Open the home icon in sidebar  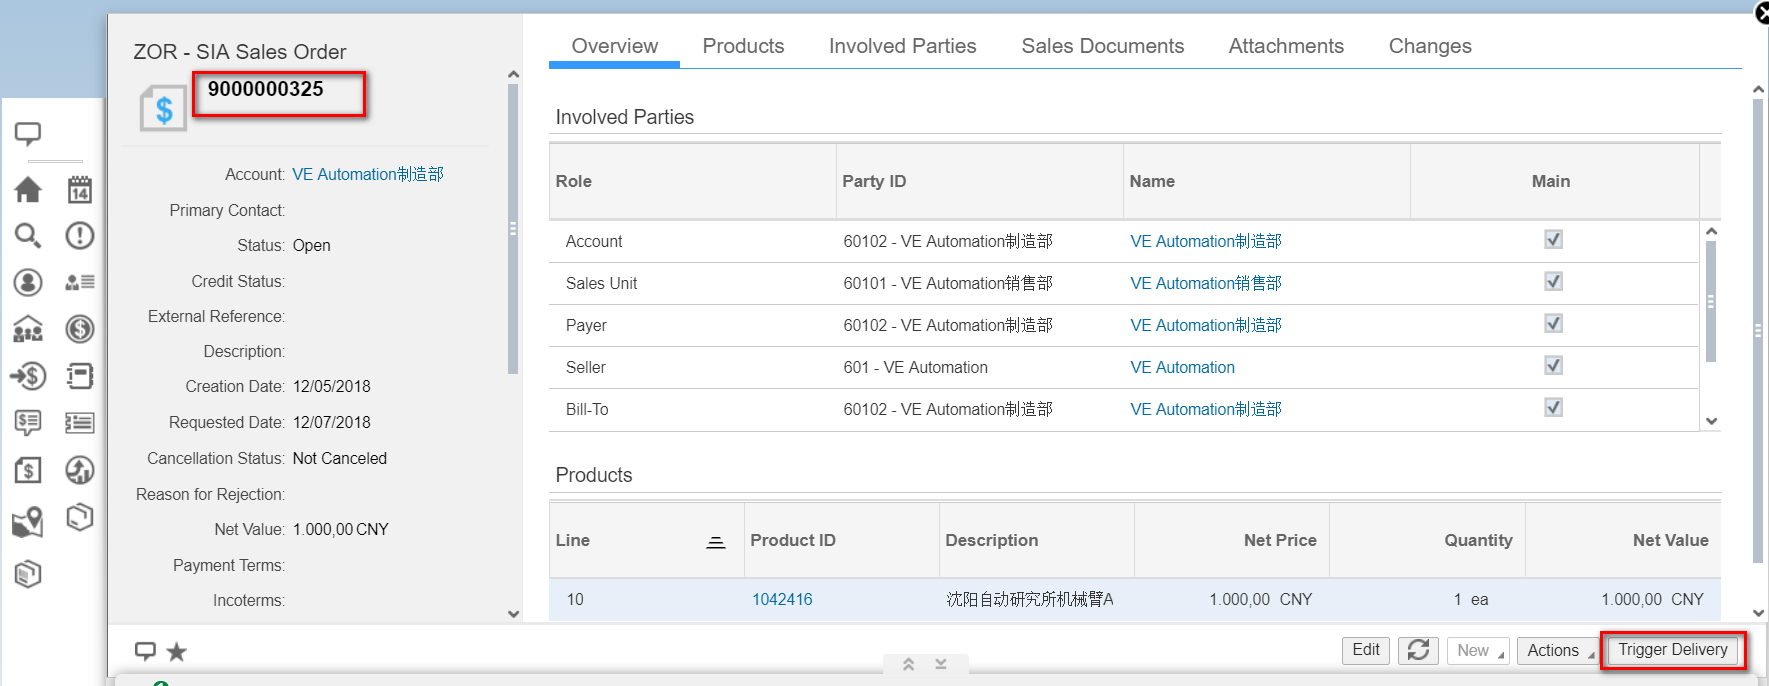[x=28, y=189]
